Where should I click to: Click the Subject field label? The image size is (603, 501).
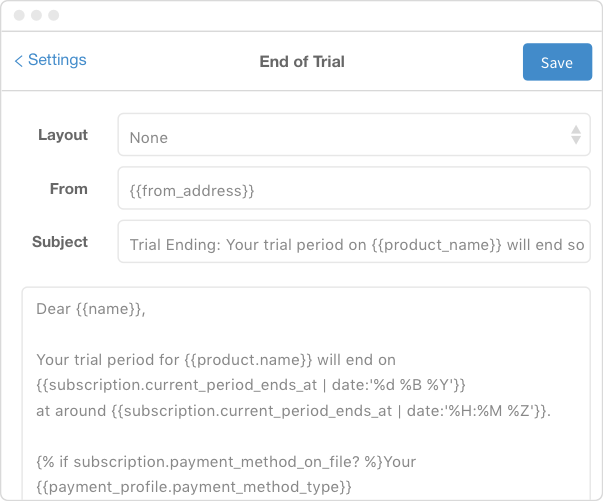(60, 242)
